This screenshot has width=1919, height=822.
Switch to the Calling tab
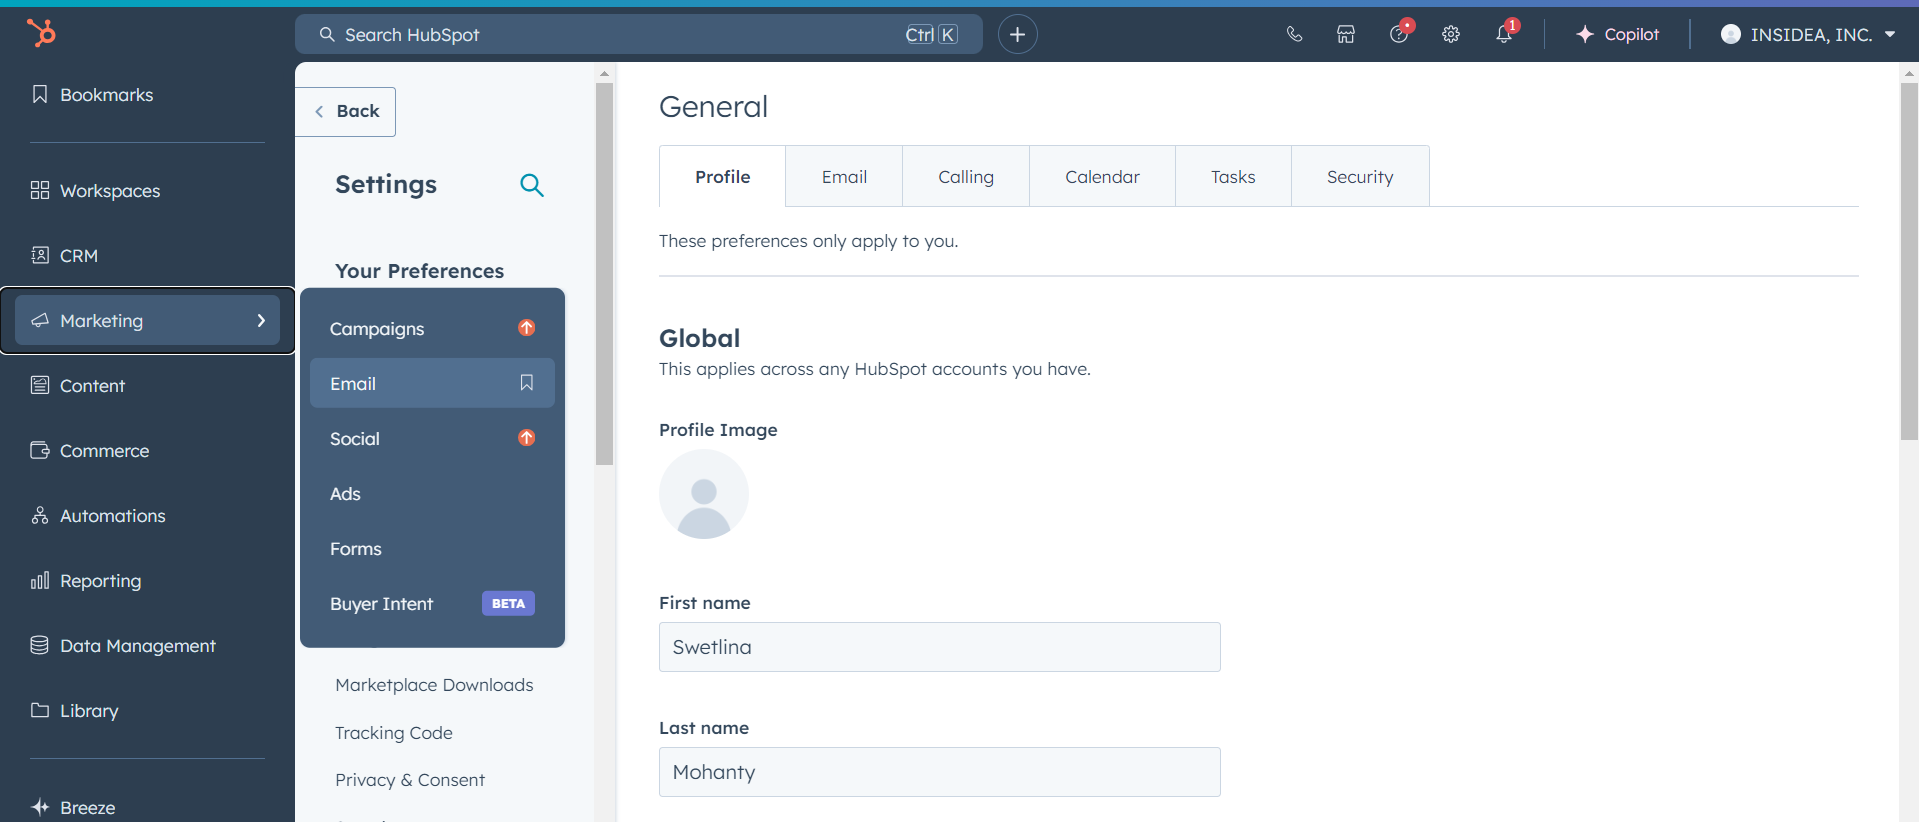pyautogui.click(x=966, y=177)
